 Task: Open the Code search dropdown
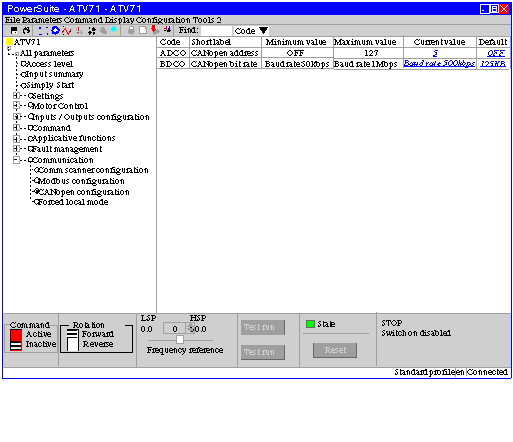point(251,31)
